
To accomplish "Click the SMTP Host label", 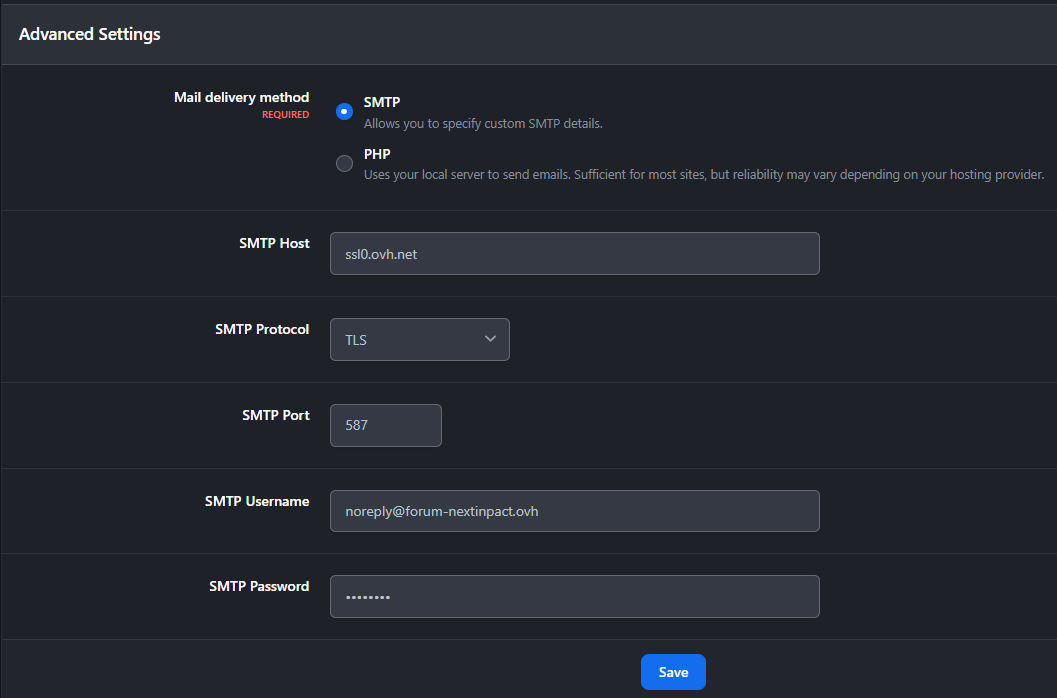I will 274,243.
